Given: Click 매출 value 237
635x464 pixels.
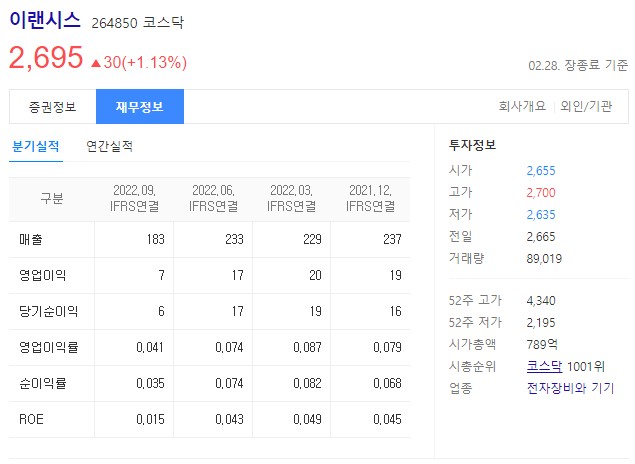Looking at the screenshot, I should (x=392, y=239).
